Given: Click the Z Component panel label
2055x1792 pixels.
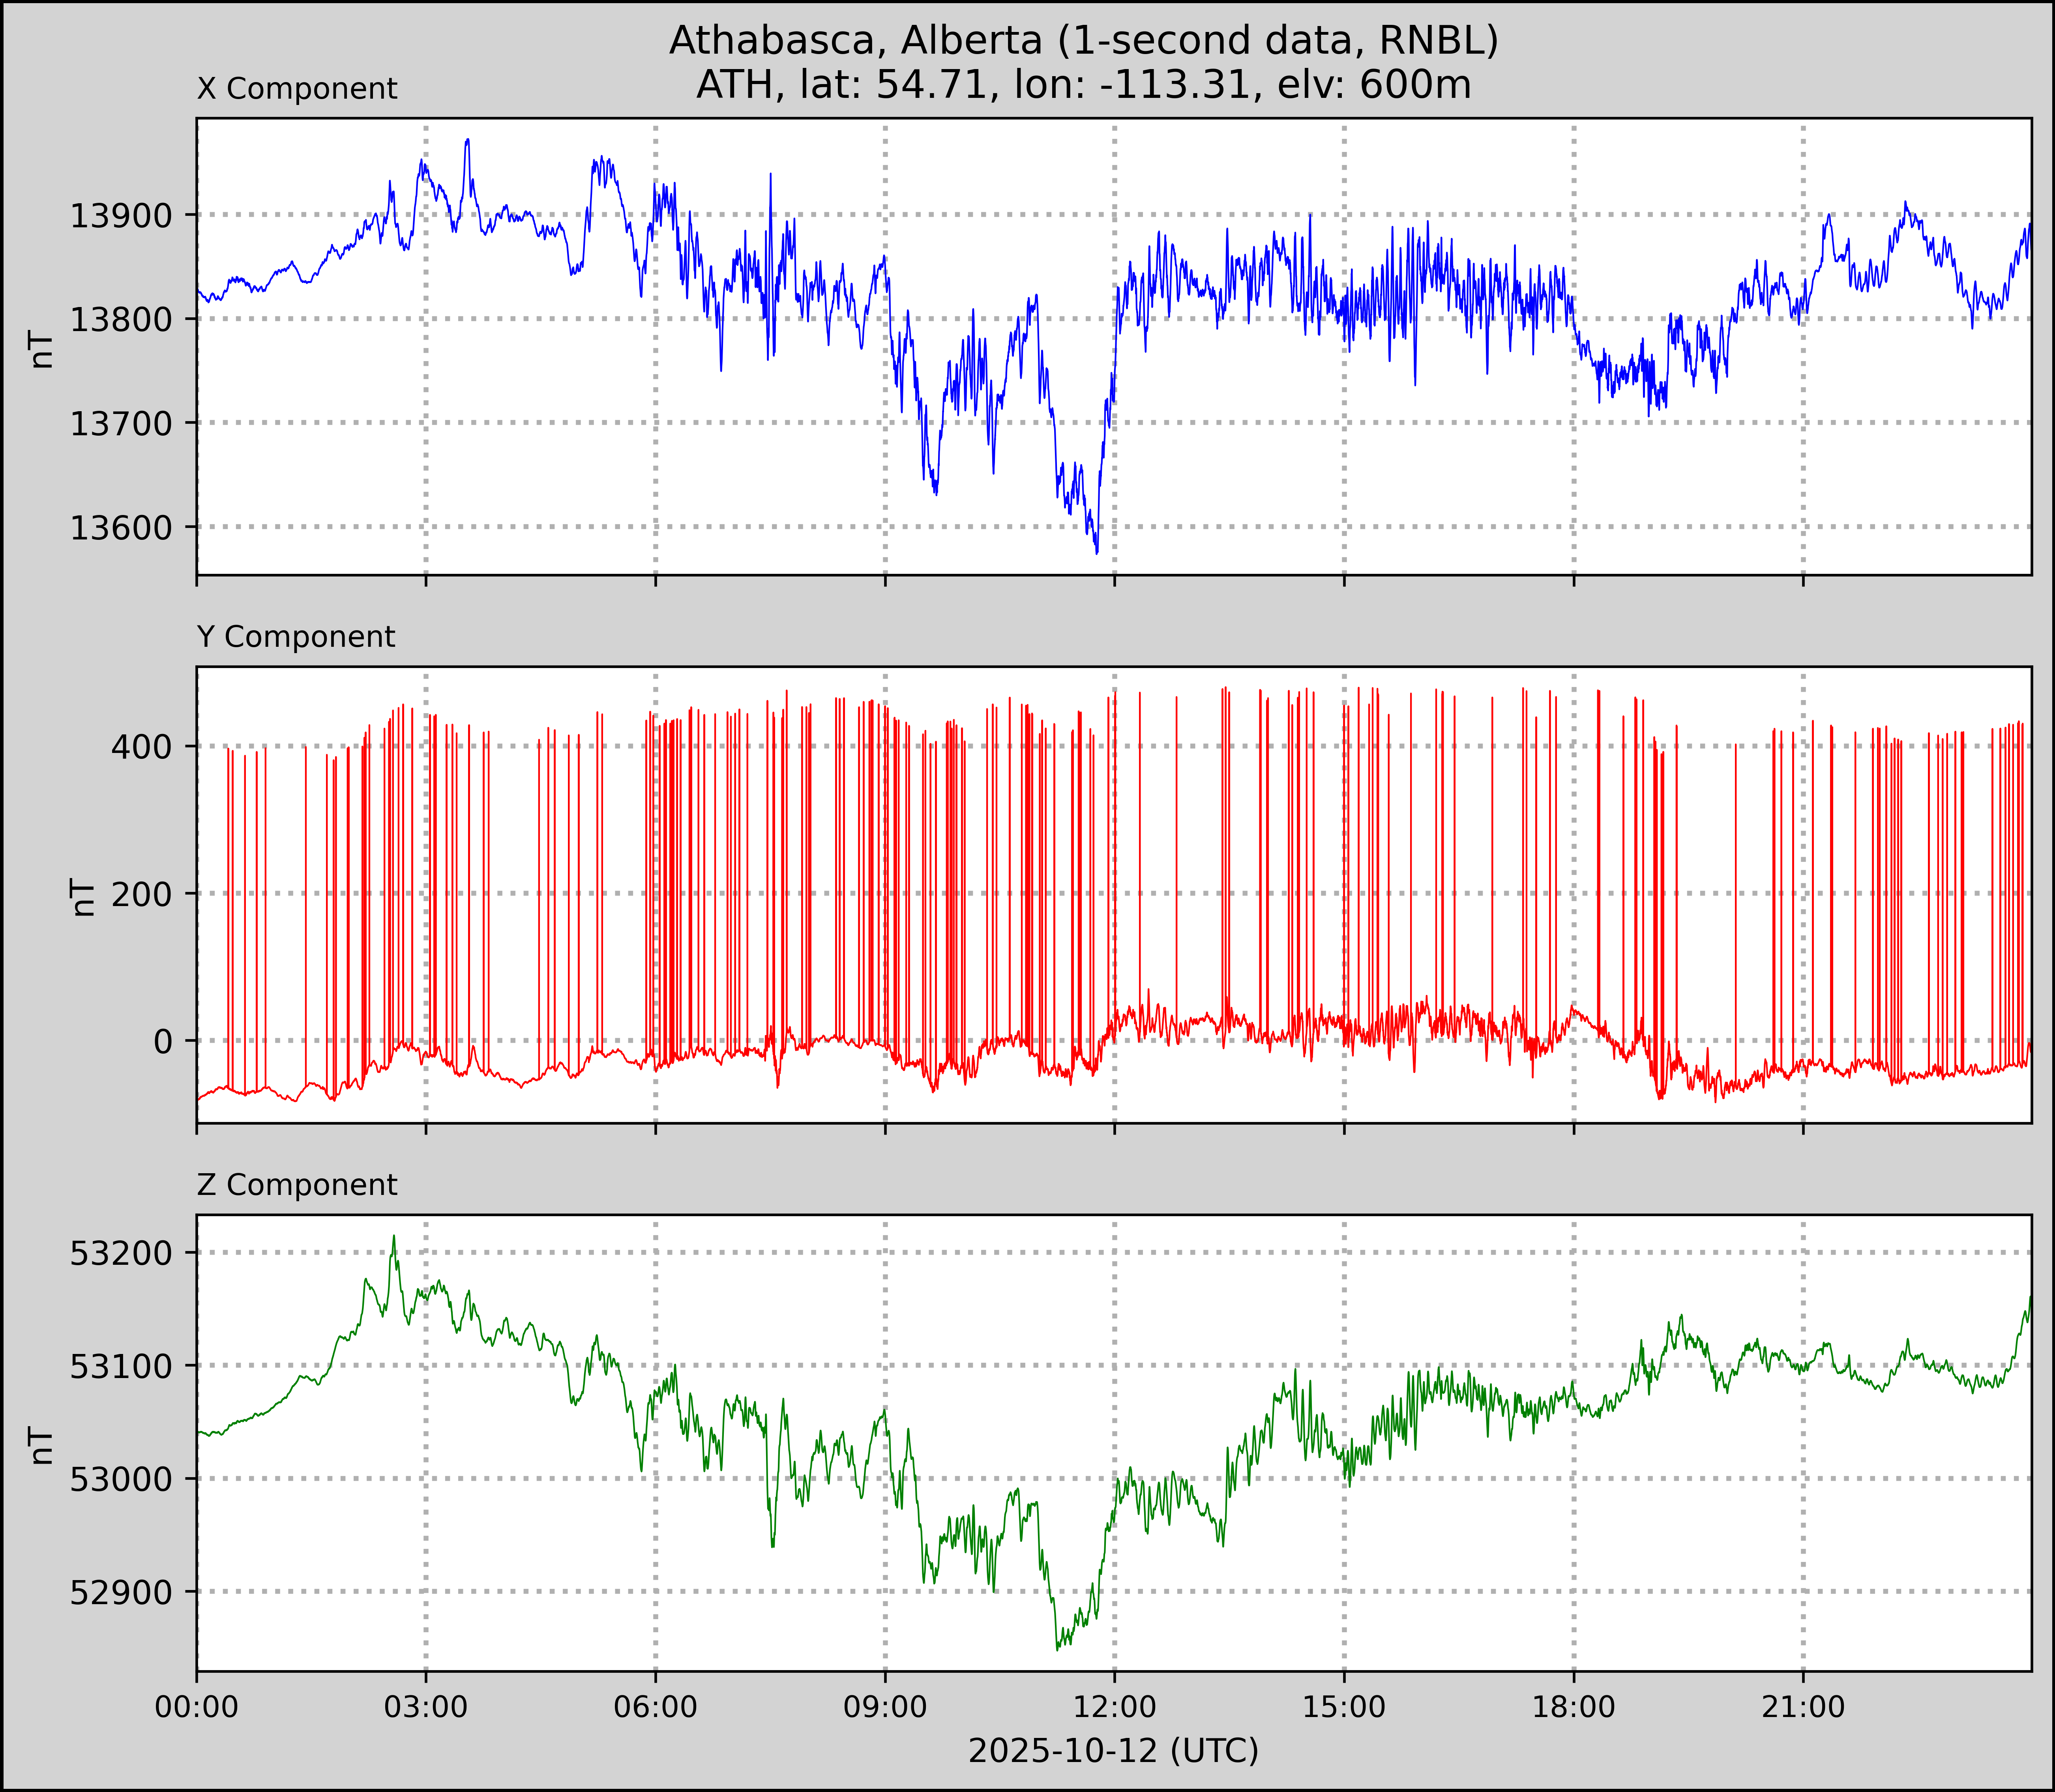Looking at the screenshot, I should coord(297,1185).
